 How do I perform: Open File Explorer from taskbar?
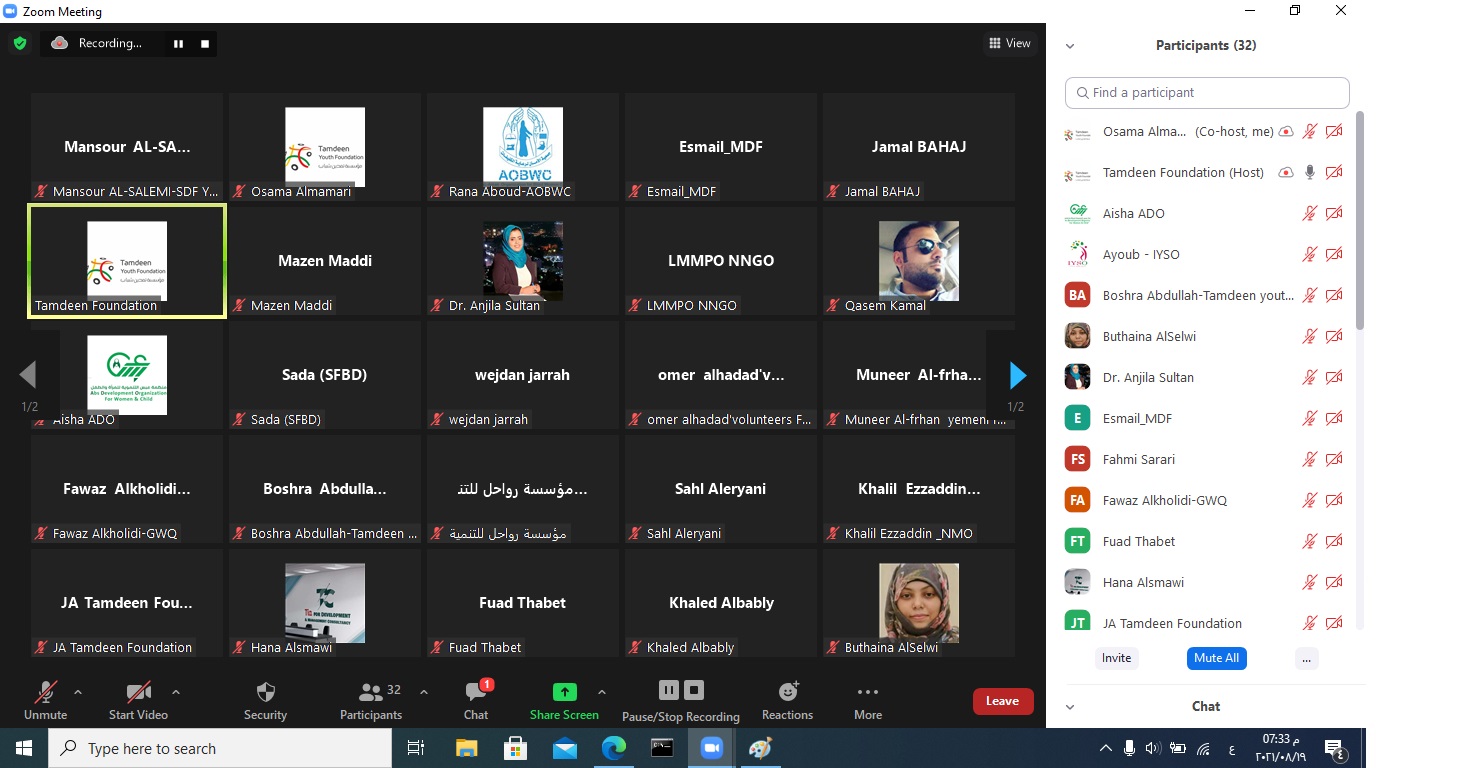466,748
